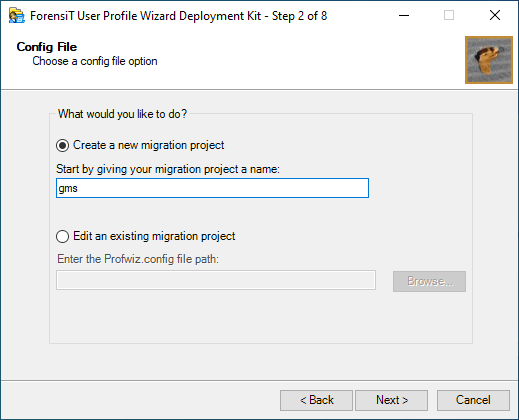This screenshot has height=420, width=519.
Task: Click the 'Enter the Profwiz.config file path' label
Action: click(x=138, y=259)
